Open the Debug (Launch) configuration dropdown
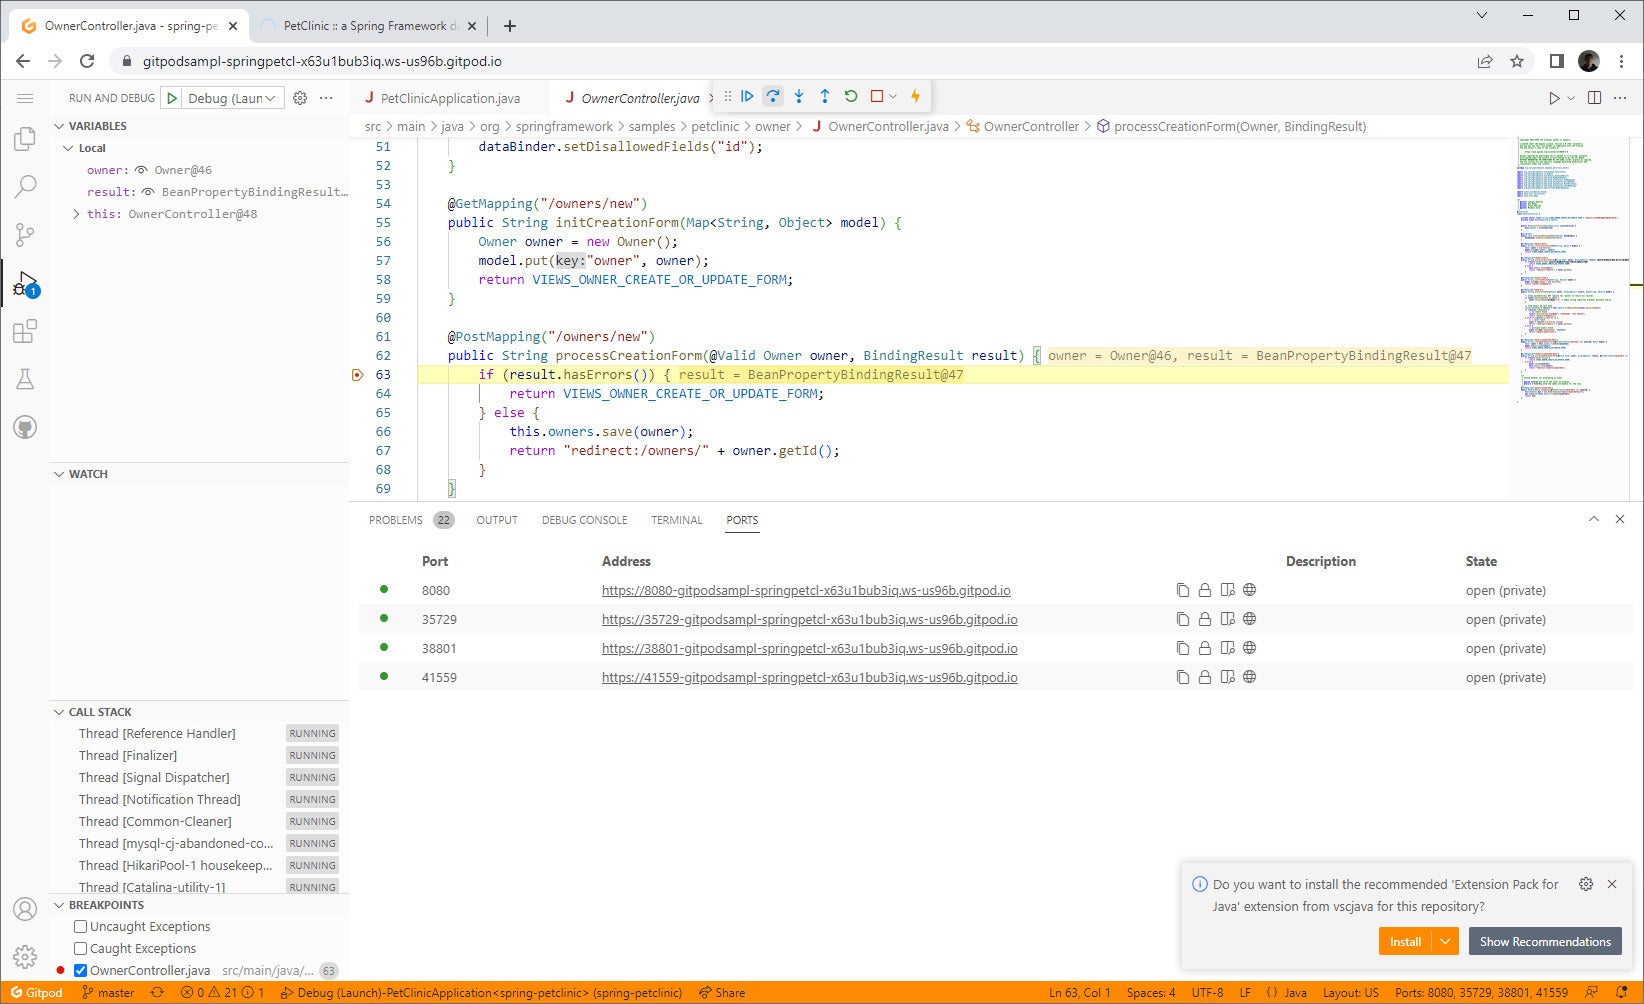Viewport: 1644px width, 1004px height. point(232,98)
